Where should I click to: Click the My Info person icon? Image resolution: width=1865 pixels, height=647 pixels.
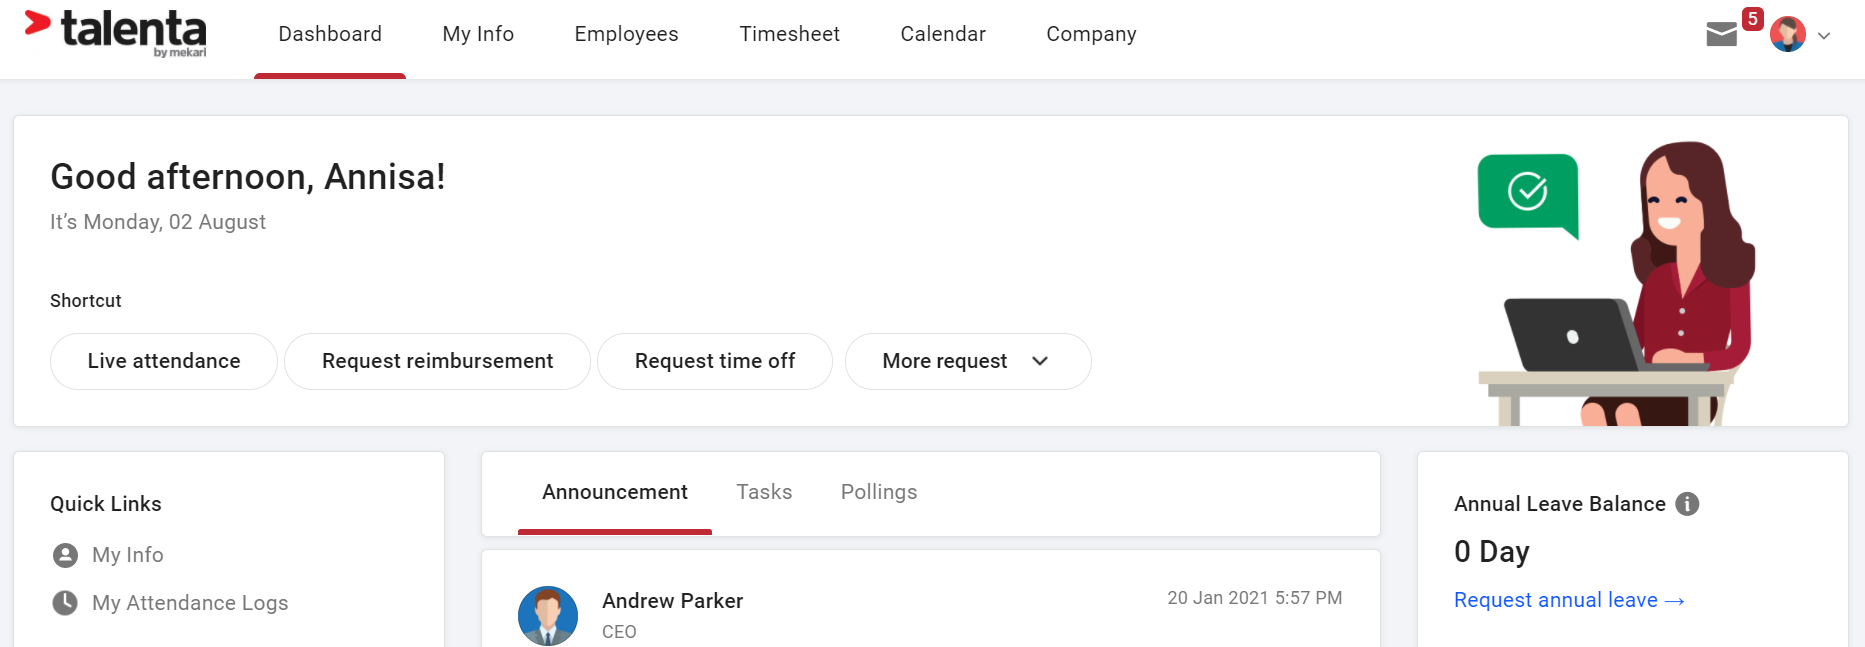pyautogui.click(x=65, y=555)
